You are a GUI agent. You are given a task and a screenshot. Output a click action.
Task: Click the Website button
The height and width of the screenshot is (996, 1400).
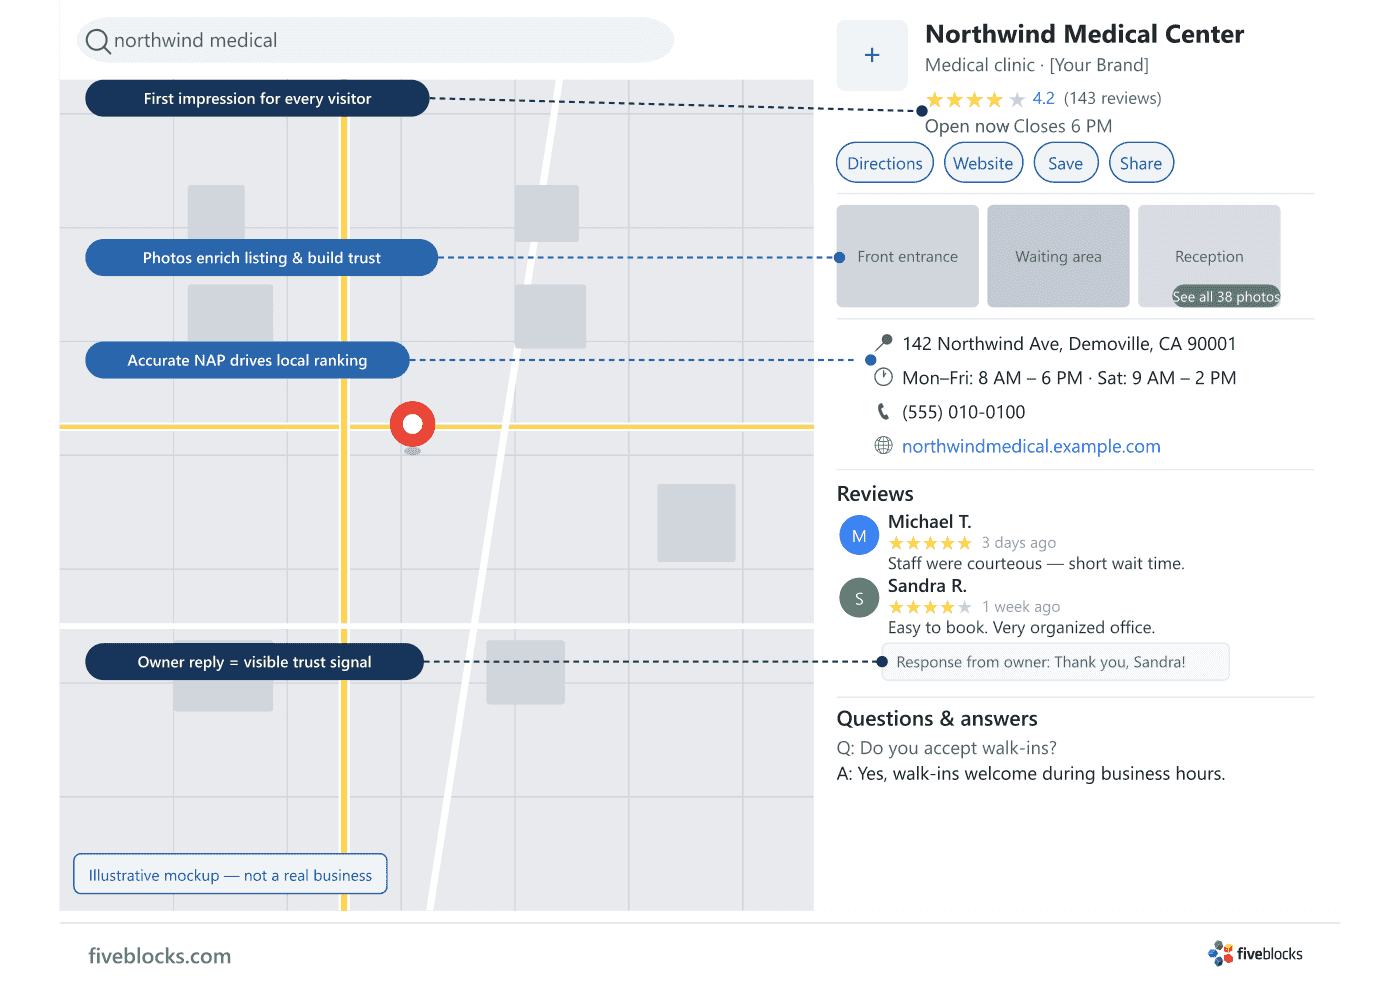point(983,163)
